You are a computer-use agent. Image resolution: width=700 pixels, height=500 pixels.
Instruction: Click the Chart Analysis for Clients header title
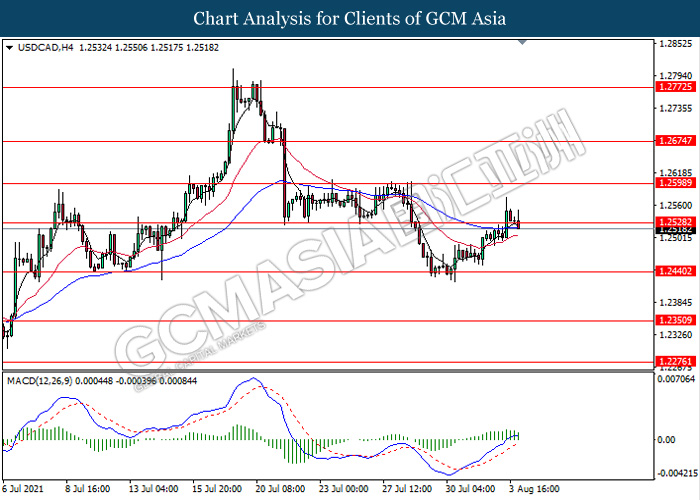click(x=350, y=19)
